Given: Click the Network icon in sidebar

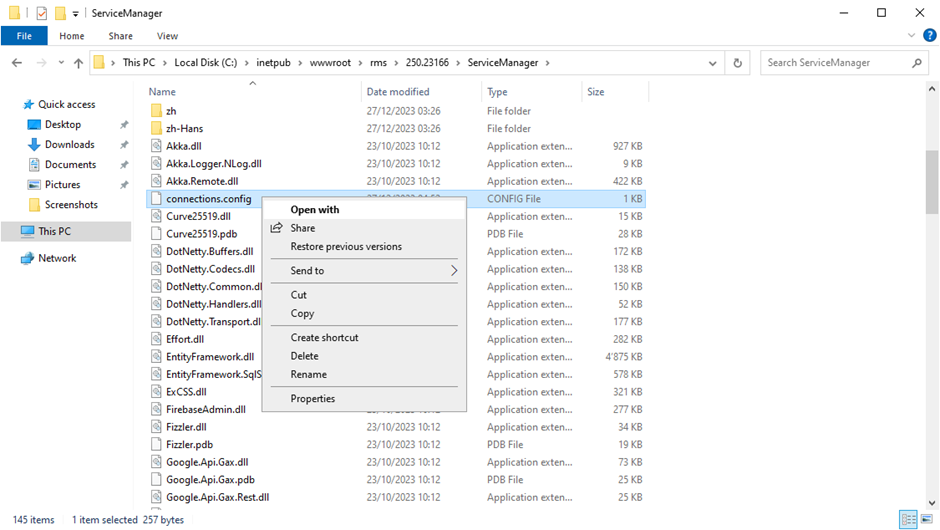Looking at the screenshot, I should (28, 258).
